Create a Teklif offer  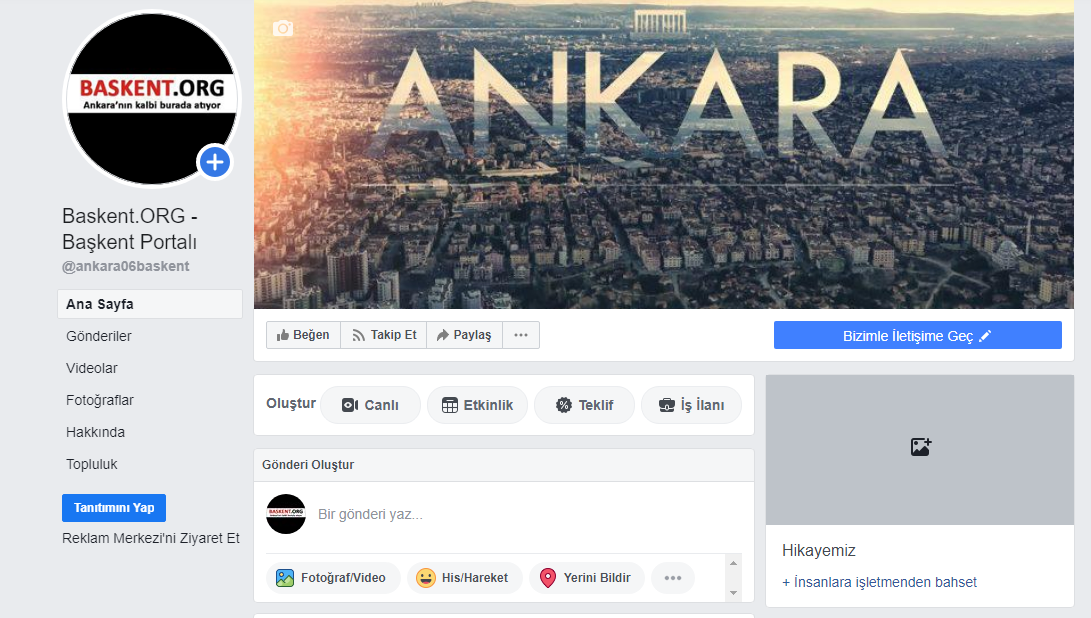pos(584,405)
